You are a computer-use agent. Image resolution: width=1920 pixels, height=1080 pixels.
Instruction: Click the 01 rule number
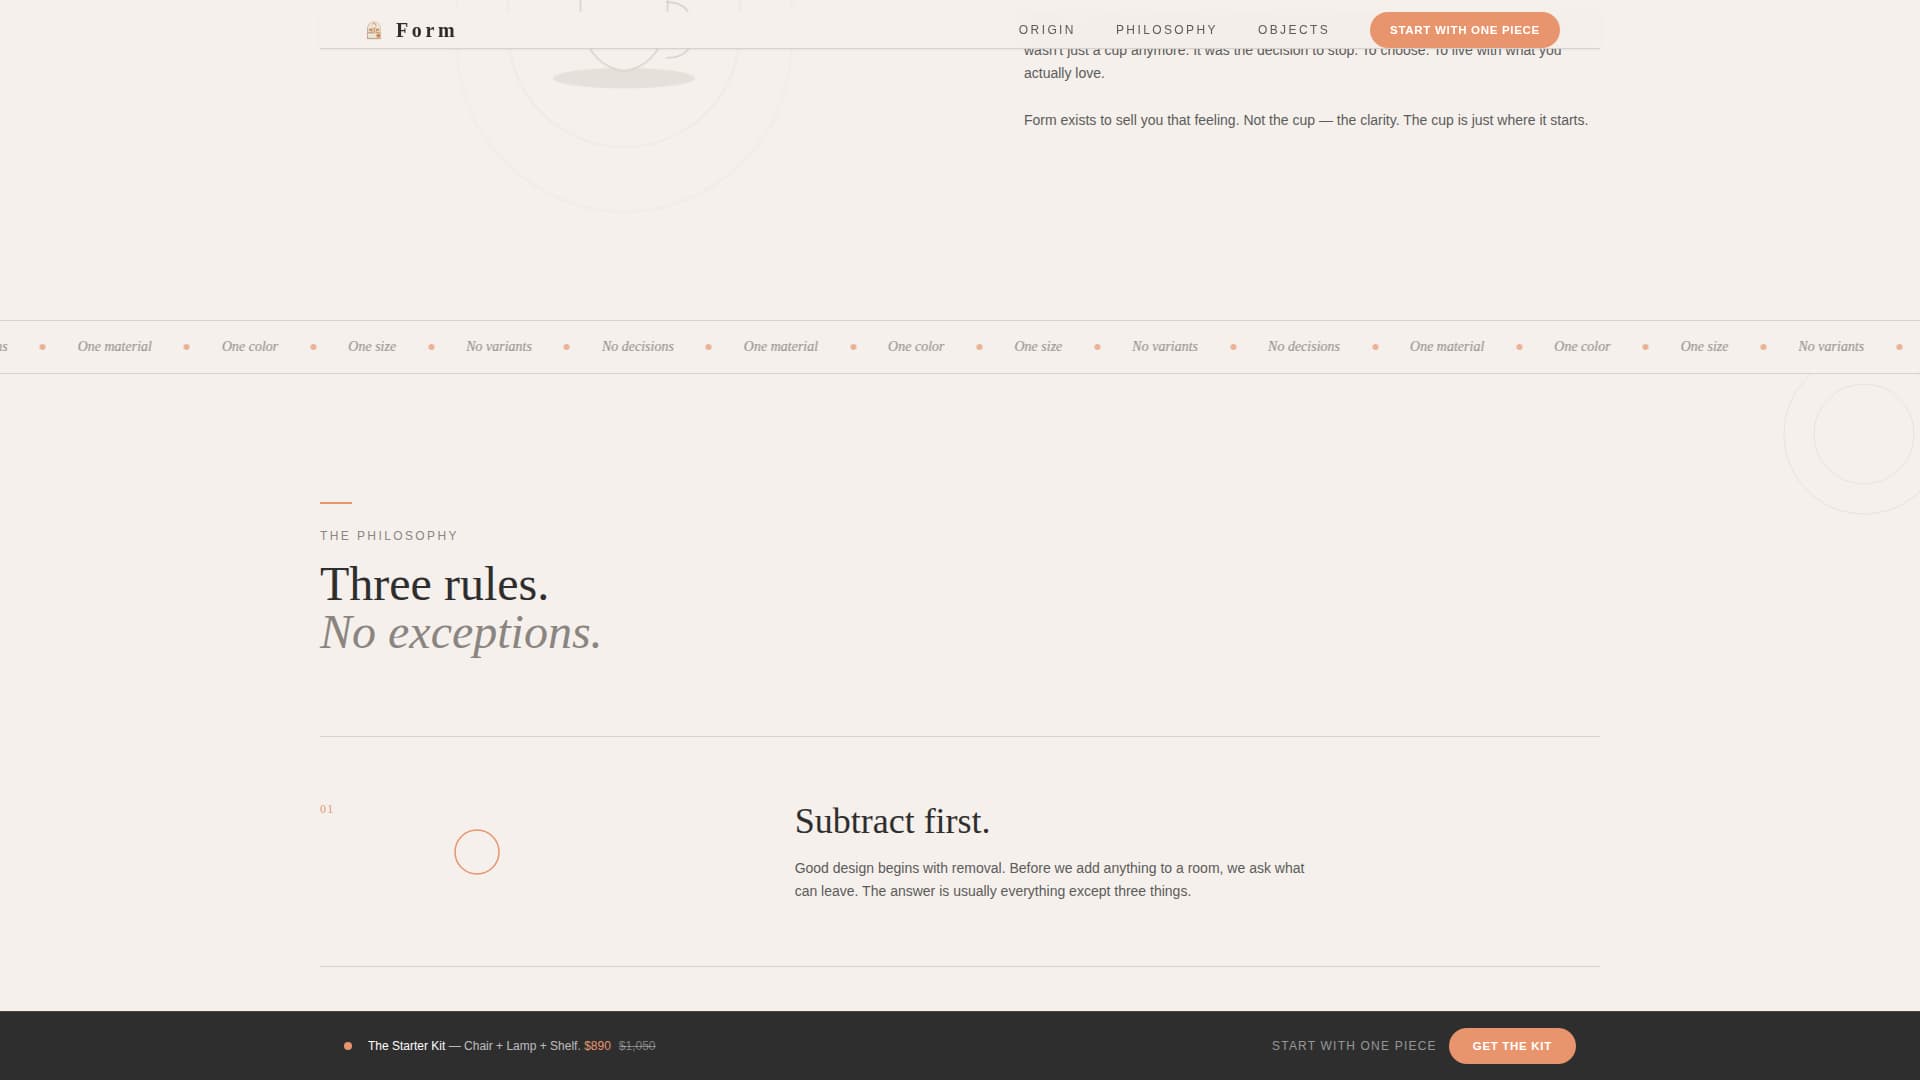coord(326,809)
